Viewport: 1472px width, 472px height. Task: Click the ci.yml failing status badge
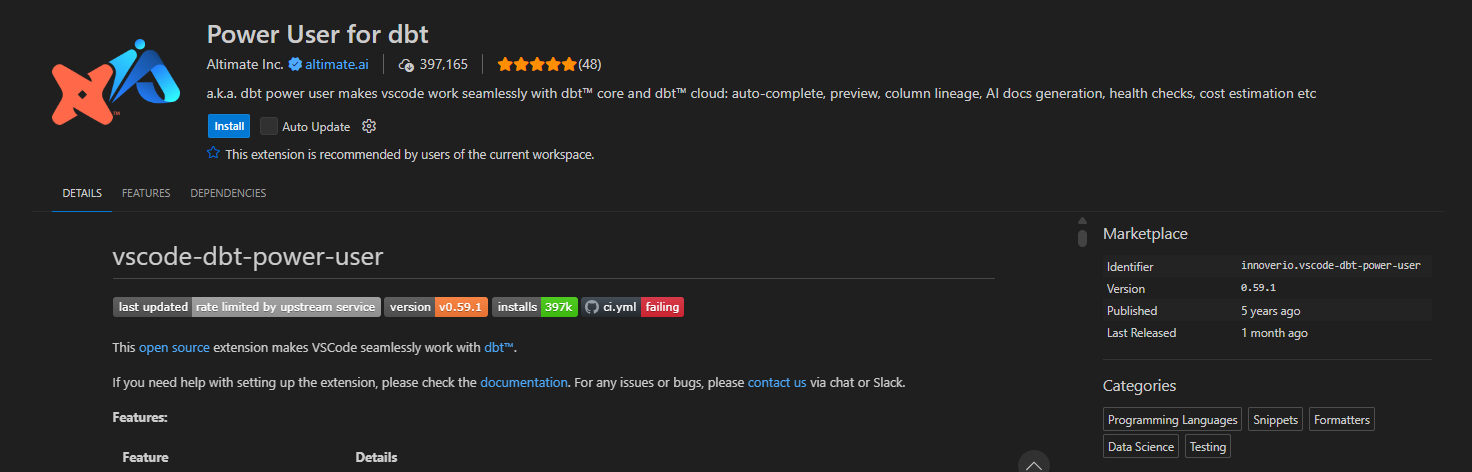(x=633, y=307)
